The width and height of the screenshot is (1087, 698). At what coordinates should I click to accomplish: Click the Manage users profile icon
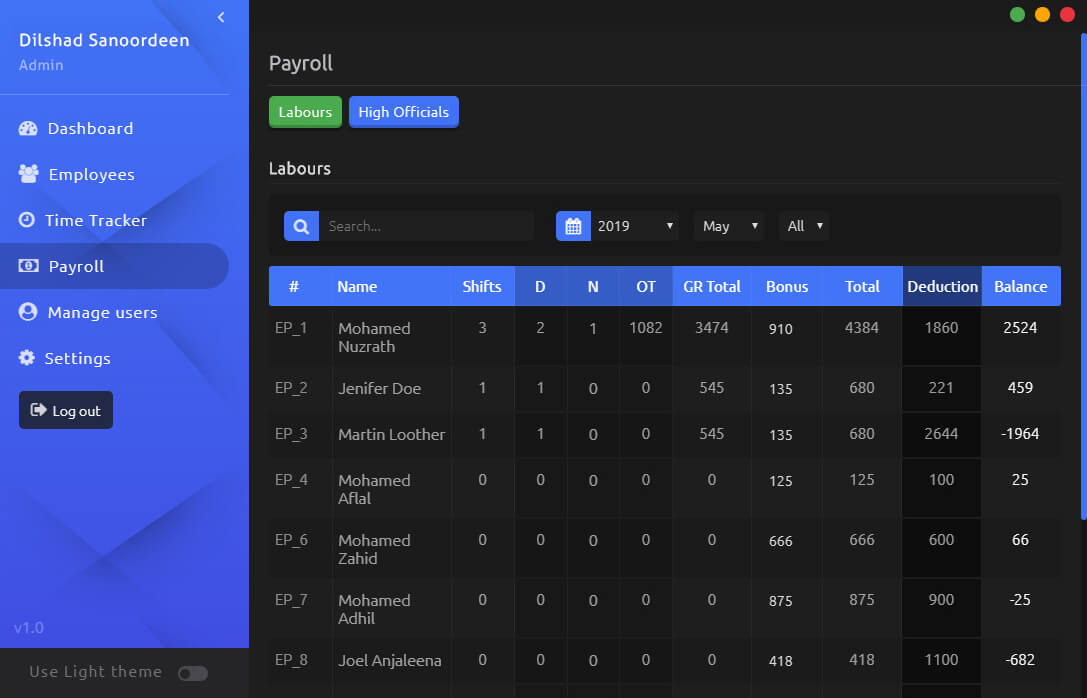tap(28, 312)
